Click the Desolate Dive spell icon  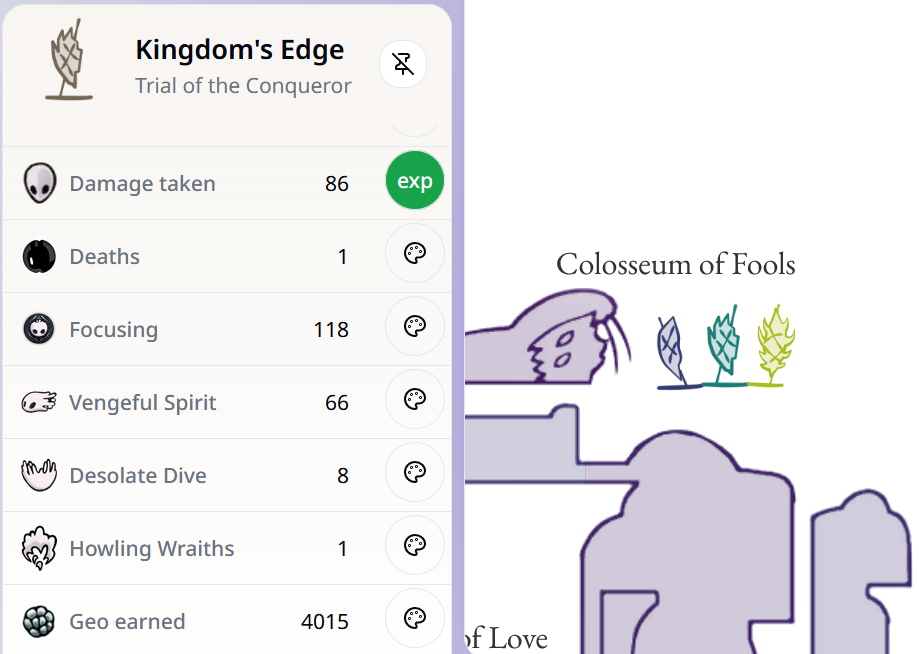click(x=39, y=475)
